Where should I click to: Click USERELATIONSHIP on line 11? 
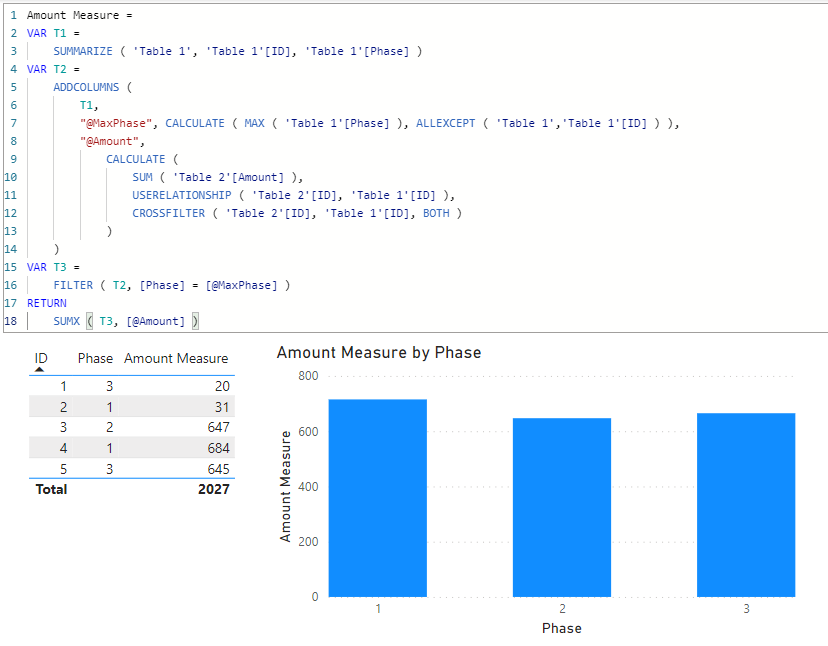(182, 195)
